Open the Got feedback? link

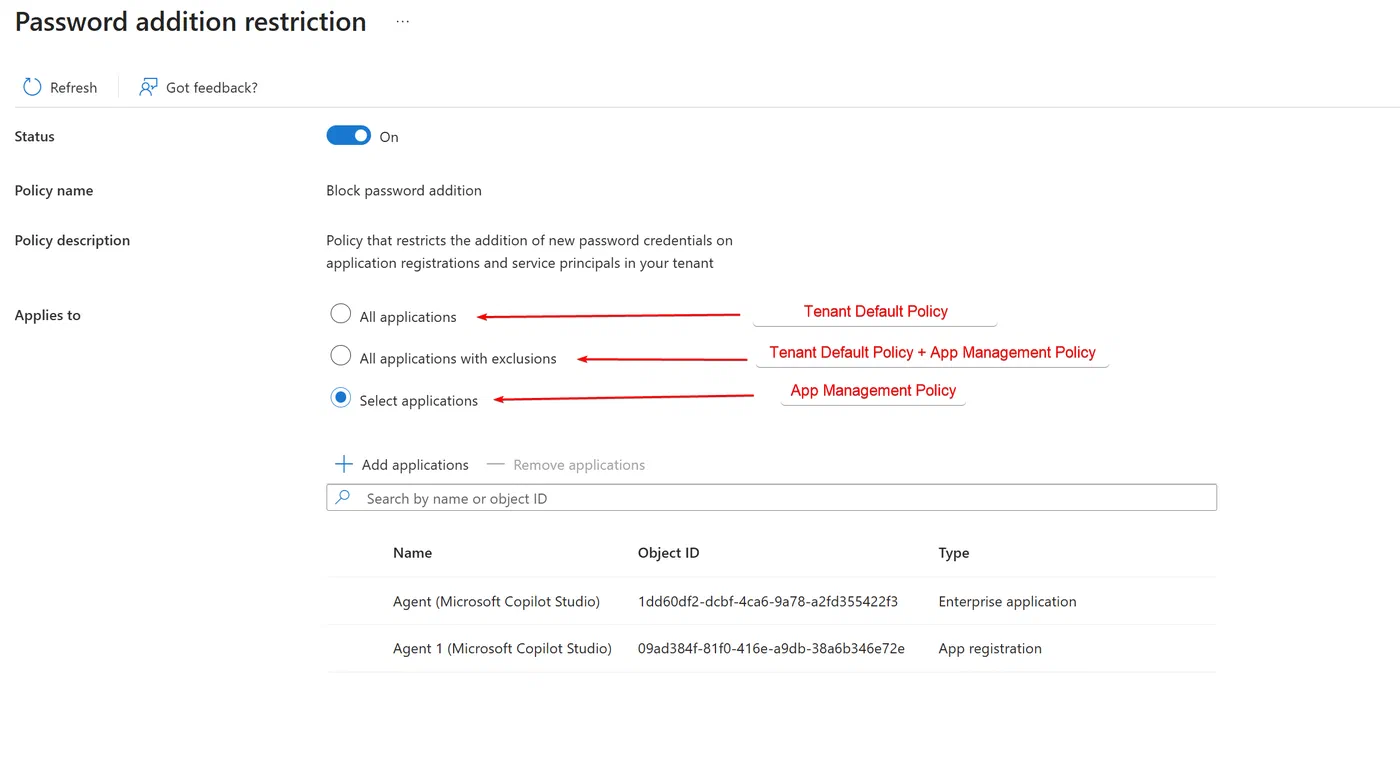click(212, 88)
